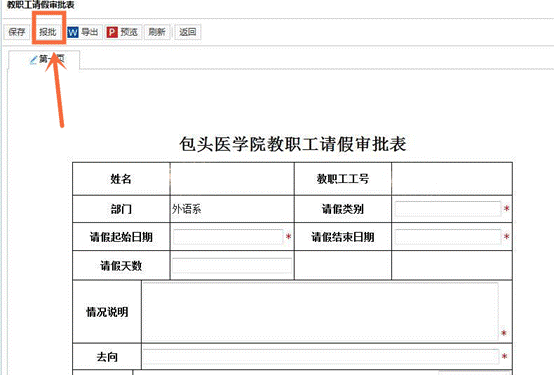Click the 请假天数 label cell
Image resolution: width=554 pixels, height=375 pixels.
tap(121, 265)
